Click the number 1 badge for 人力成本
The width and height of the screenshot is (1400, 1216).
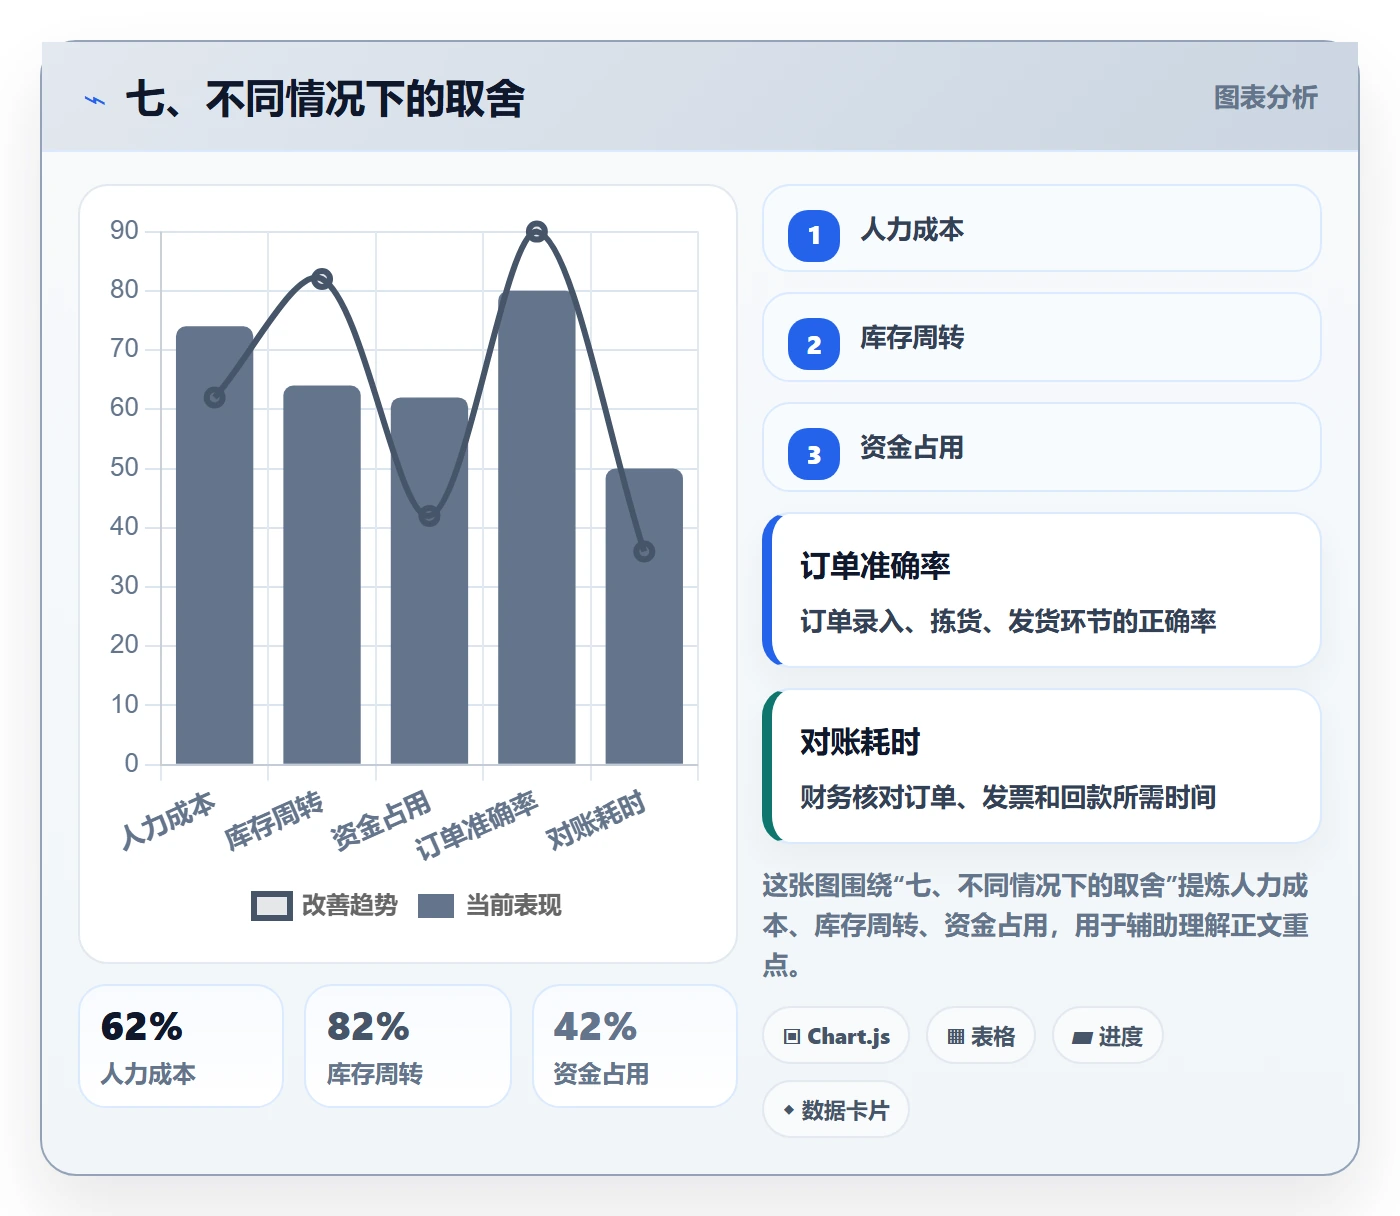(814, 235)
